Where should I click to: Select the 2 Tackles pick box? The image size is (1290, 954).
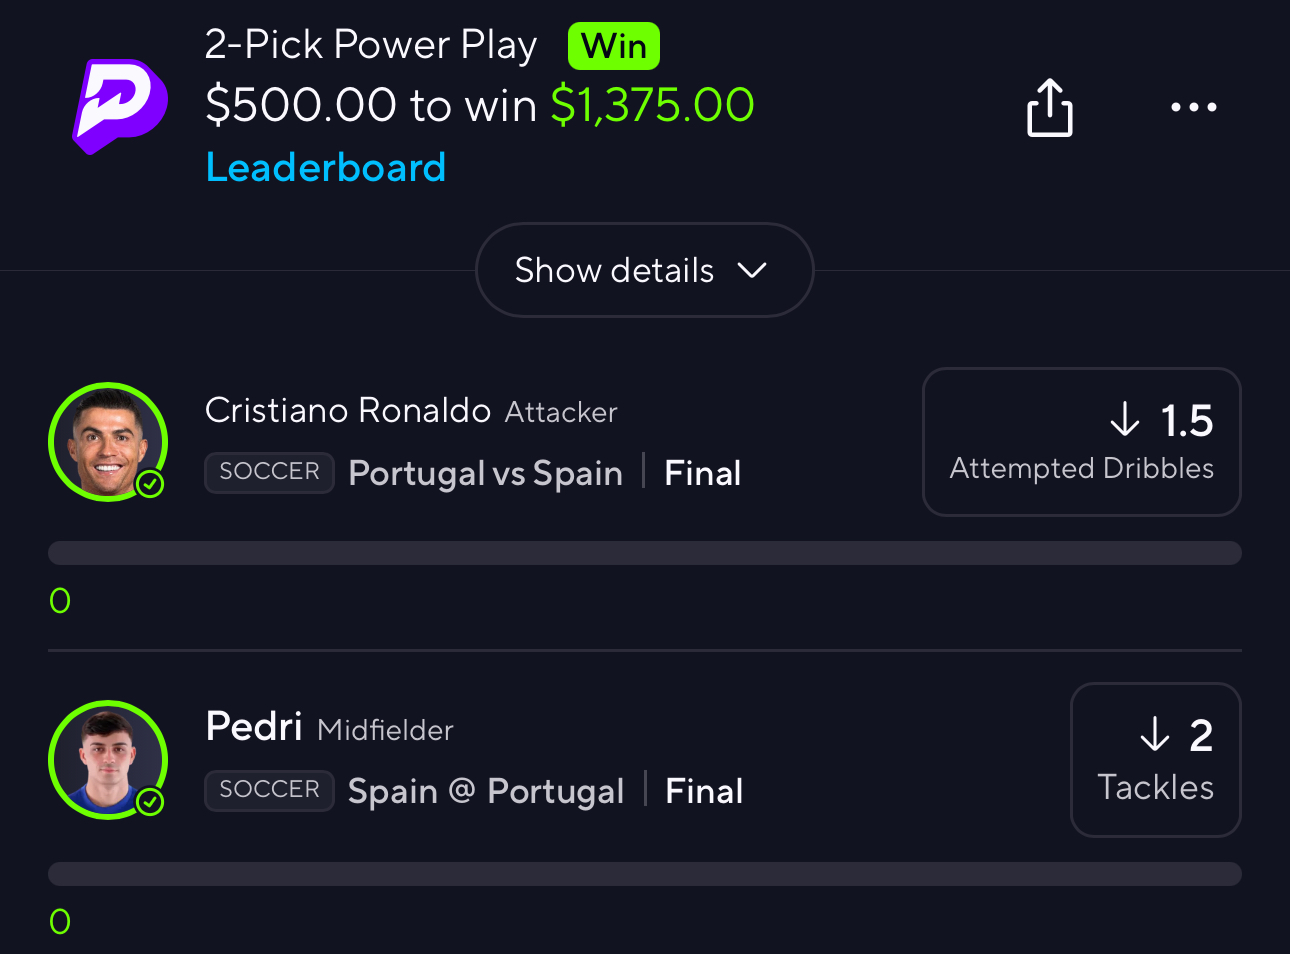(x=1155, y=760)
